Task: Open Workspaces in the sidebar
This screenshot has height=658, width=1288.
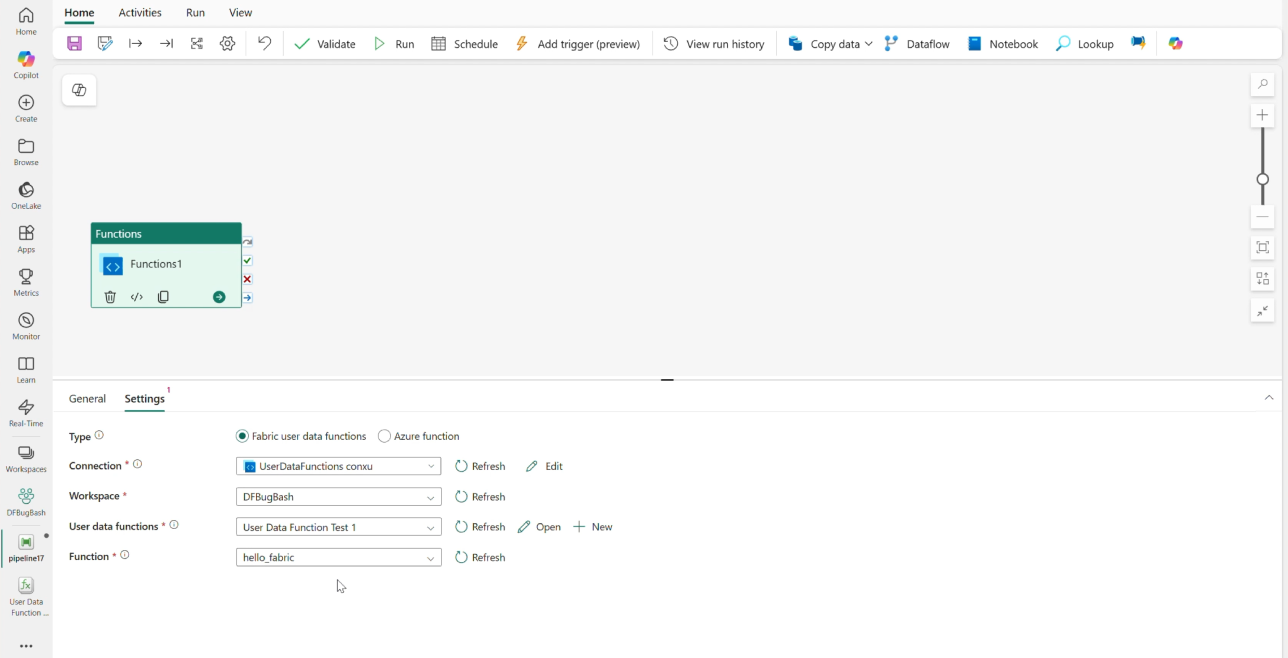Action: click(26, 459)
